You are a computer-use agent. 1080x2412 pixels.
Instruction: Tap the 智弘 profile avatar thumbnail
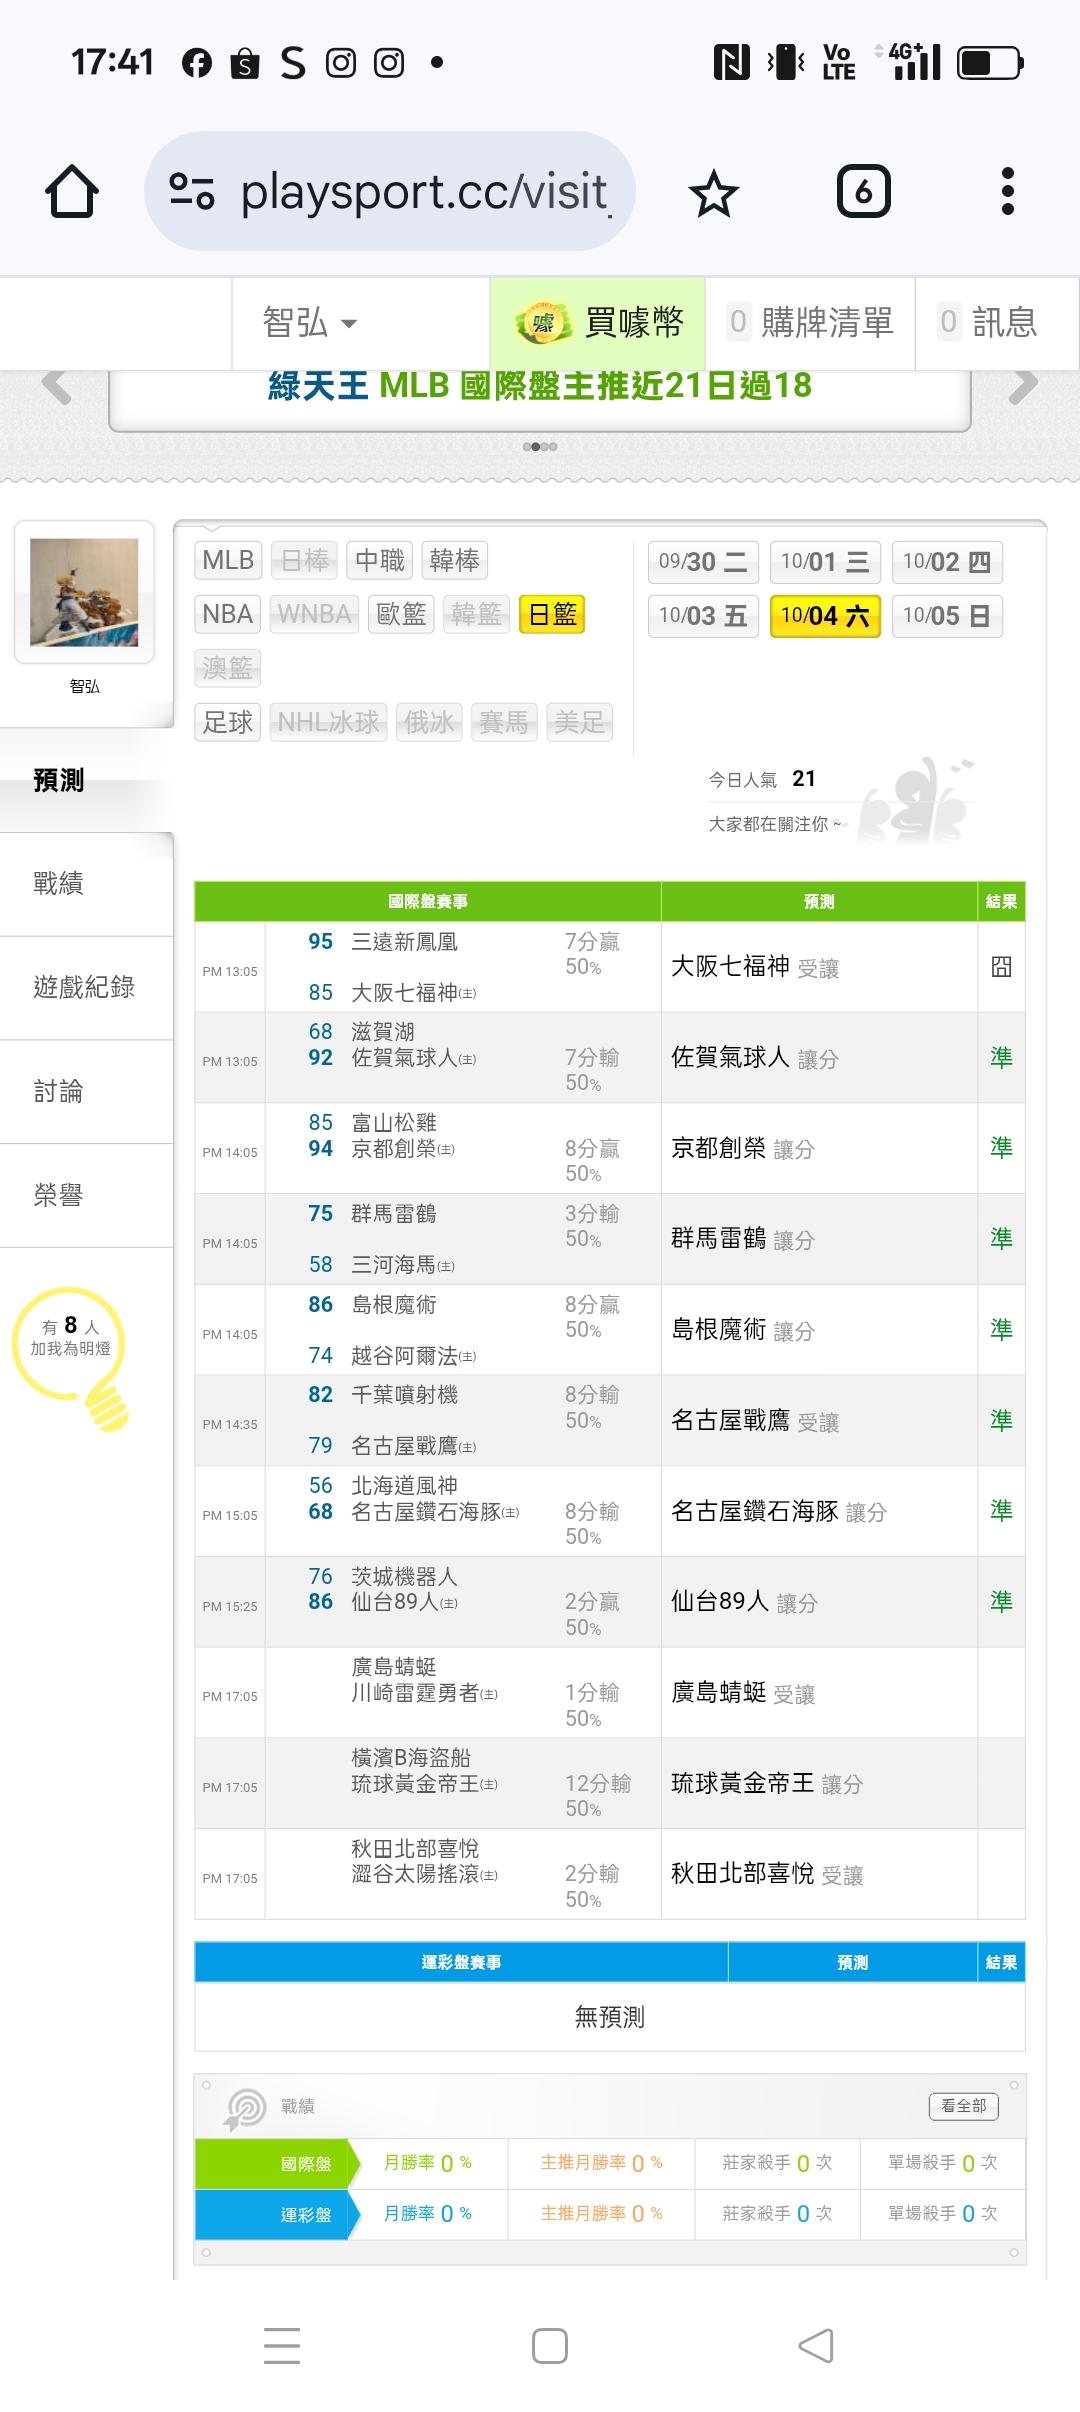(x=84, y=592)
